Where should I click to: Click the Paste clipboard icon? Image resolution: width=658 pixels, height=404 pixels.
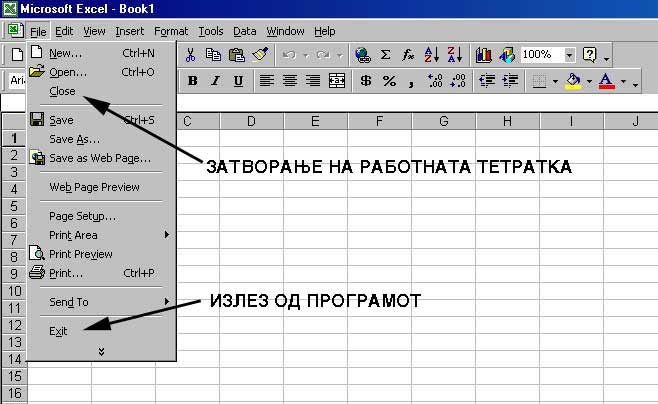click(237, 55)
